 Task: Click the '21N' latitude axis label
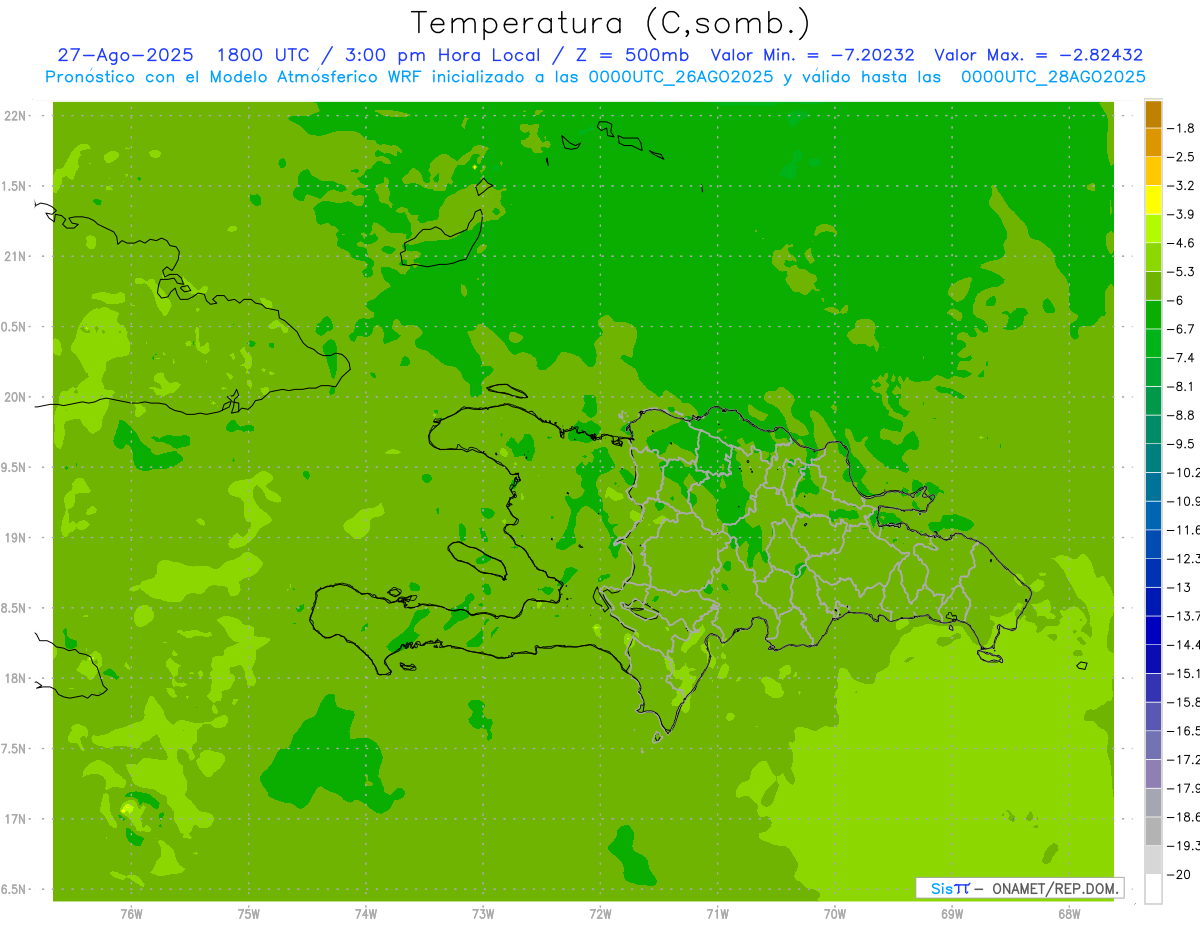(x=17, y=257)
